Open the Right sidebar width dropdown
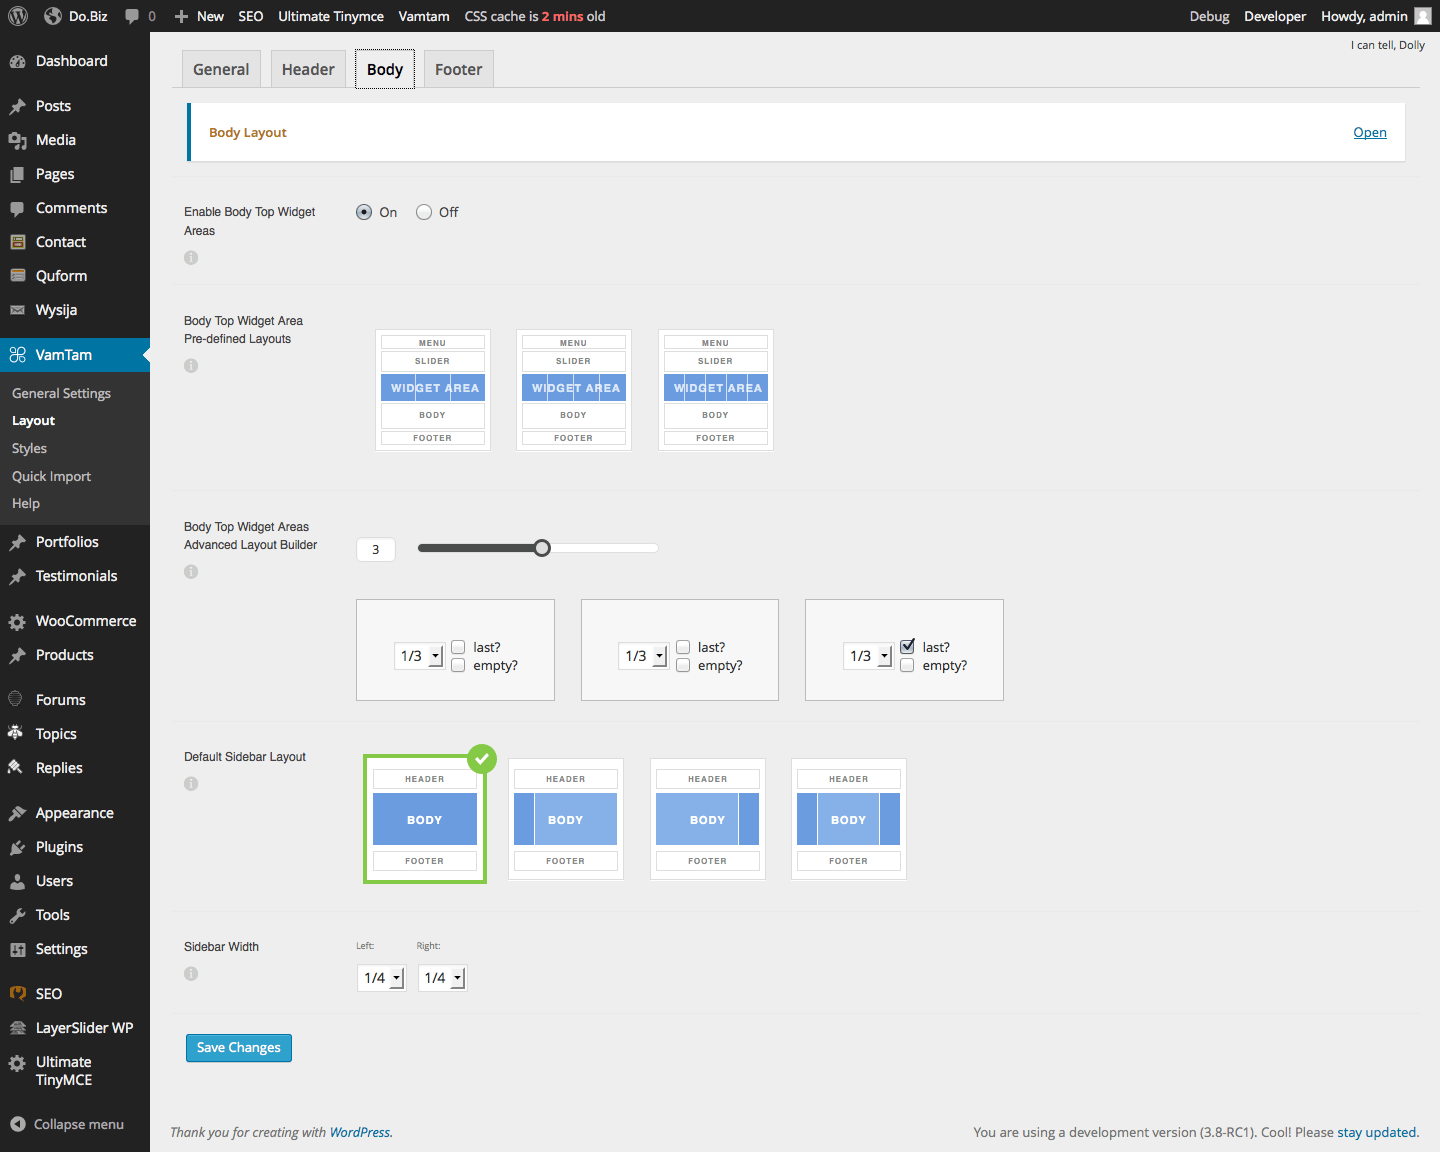The image size is (1440, 1152). pos(442,978)
